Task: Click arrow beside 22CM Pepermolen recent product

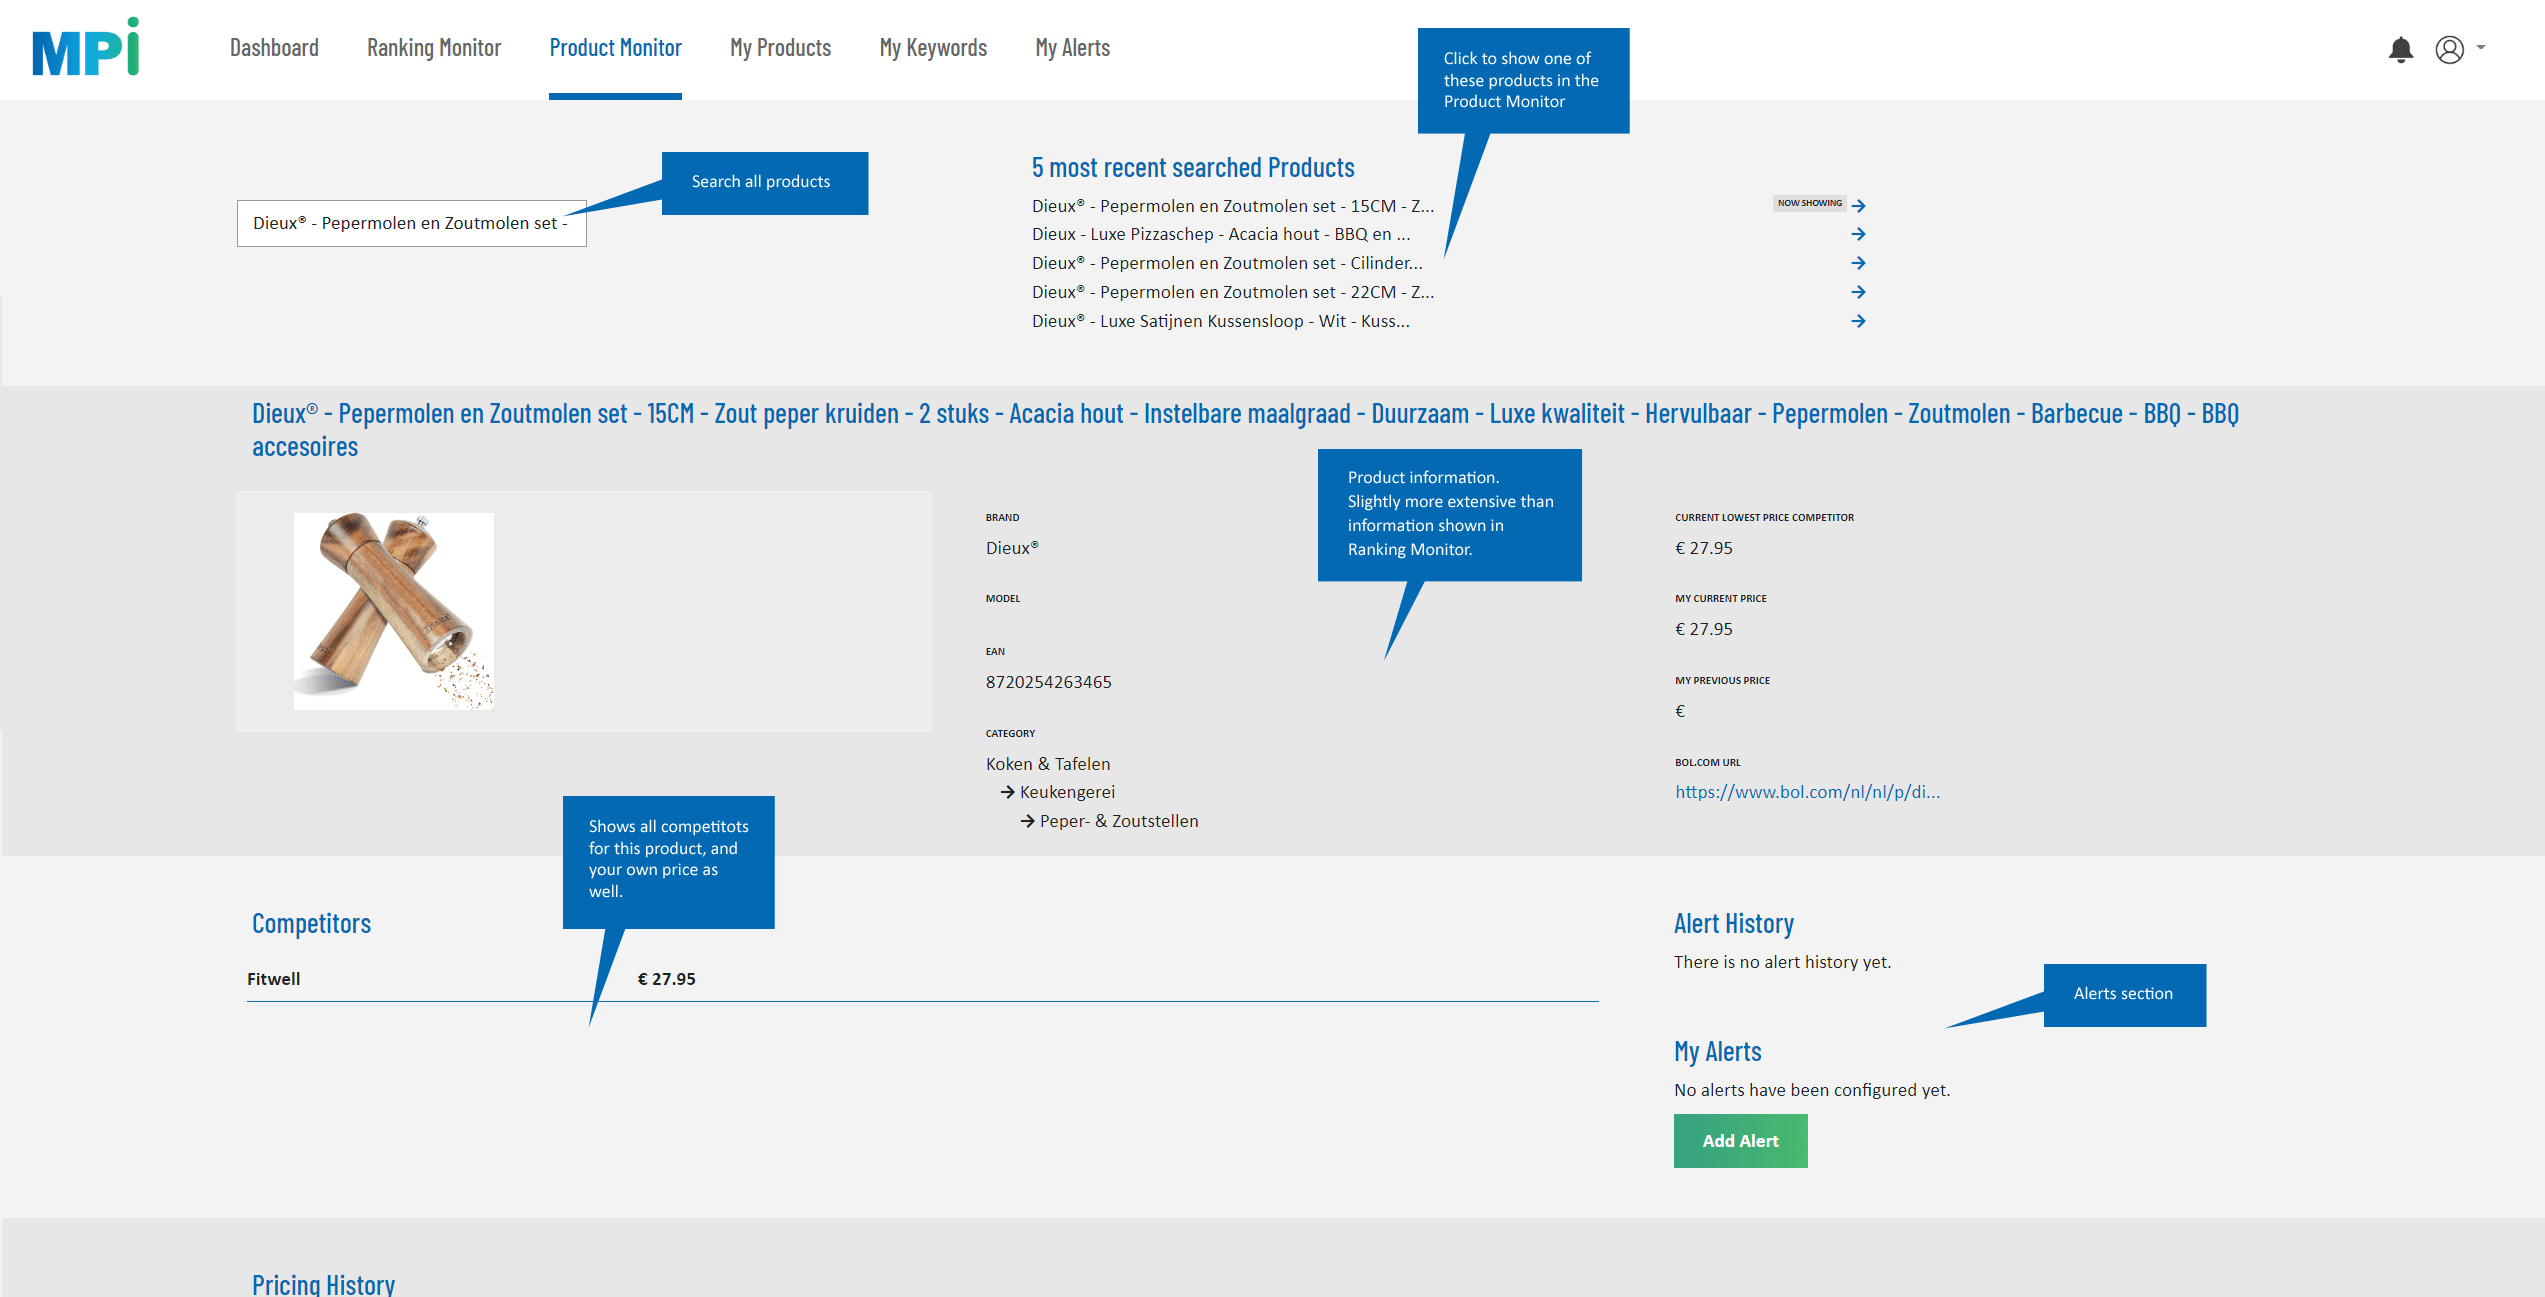Action: tap(1858, 292)
